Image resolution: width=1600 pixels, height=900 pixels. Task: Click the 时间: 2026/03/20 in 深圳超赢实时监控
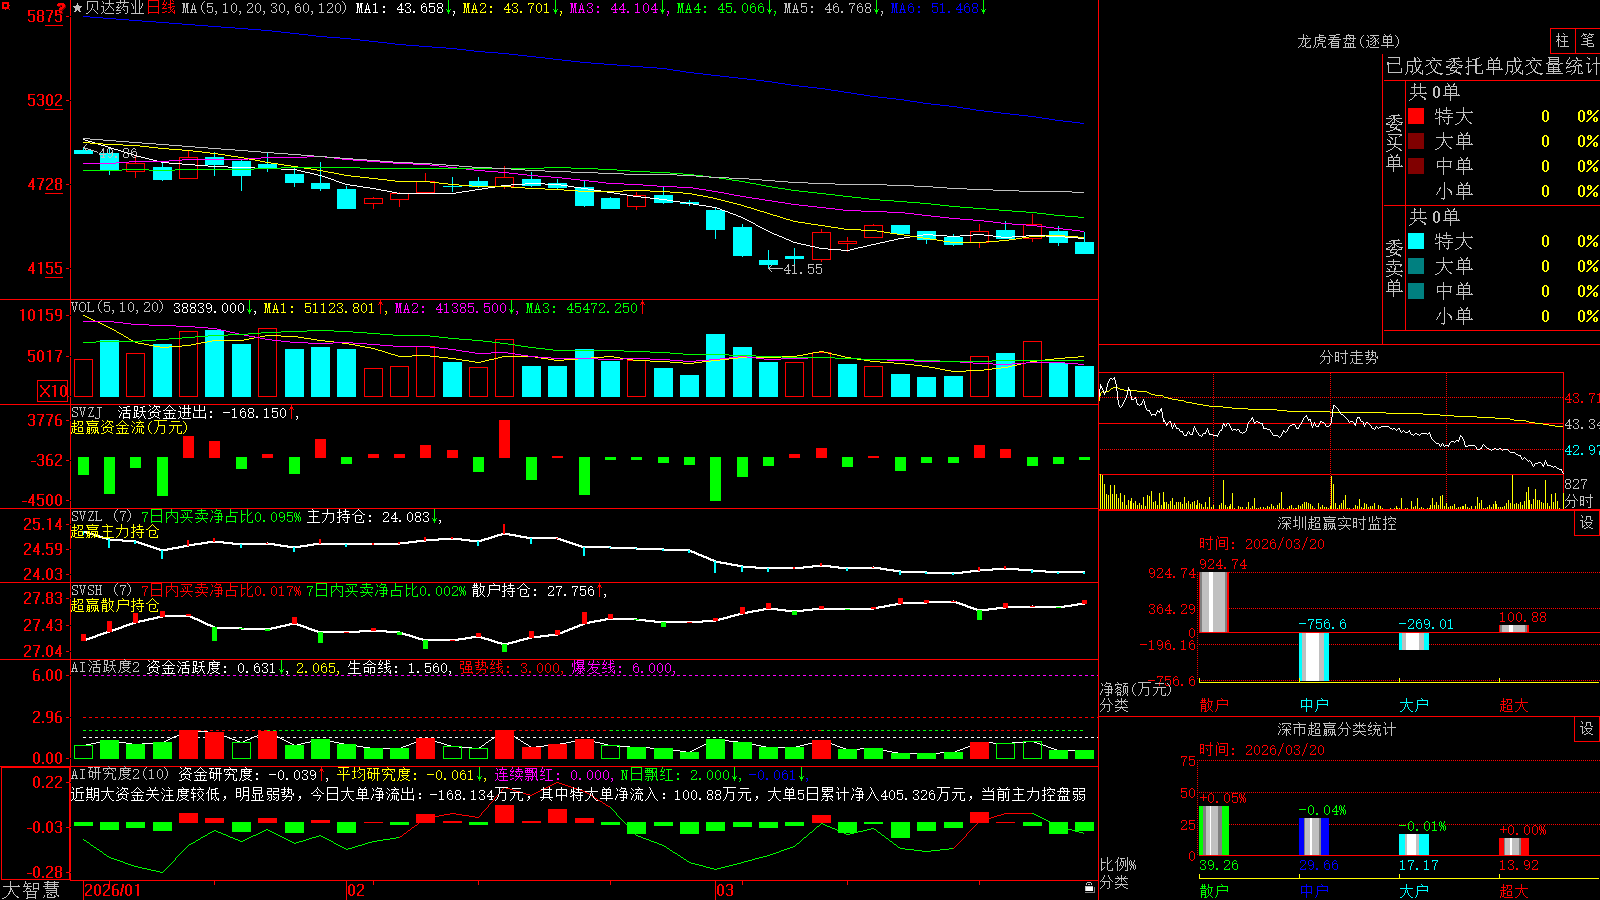pyautogui.click(x=1262, y=544)
